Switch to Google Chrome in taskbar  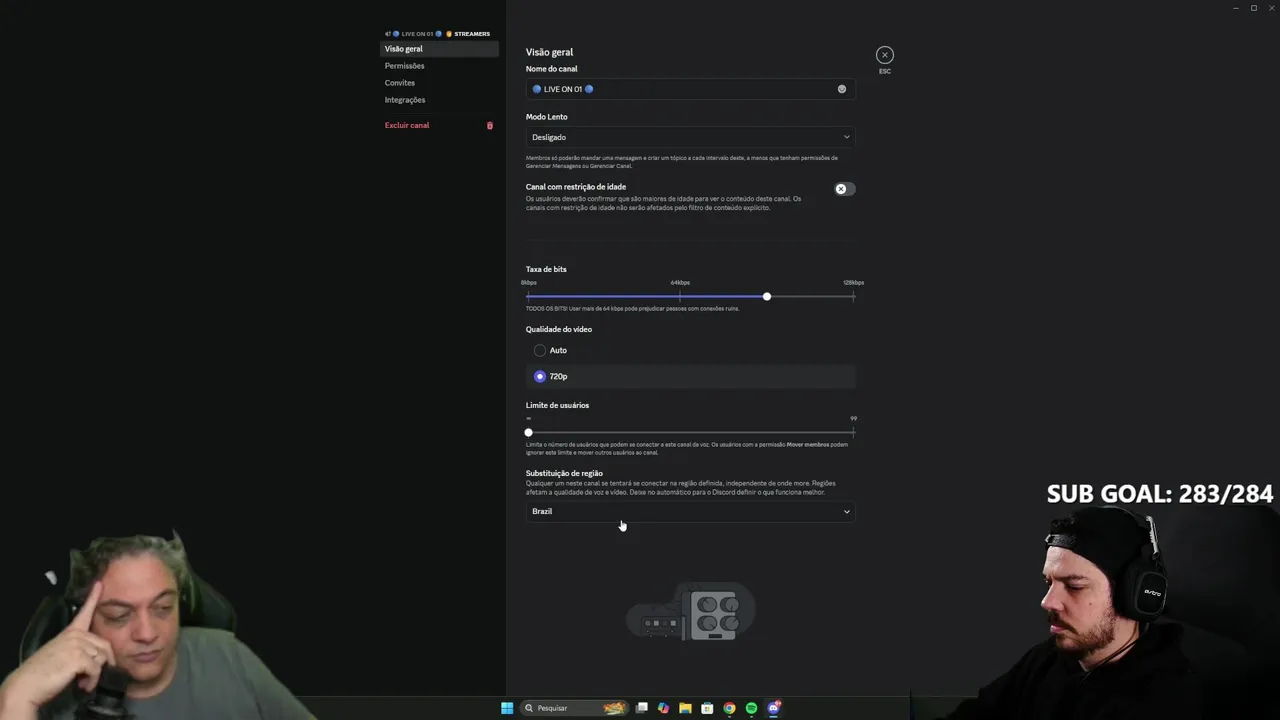[729, 708]
